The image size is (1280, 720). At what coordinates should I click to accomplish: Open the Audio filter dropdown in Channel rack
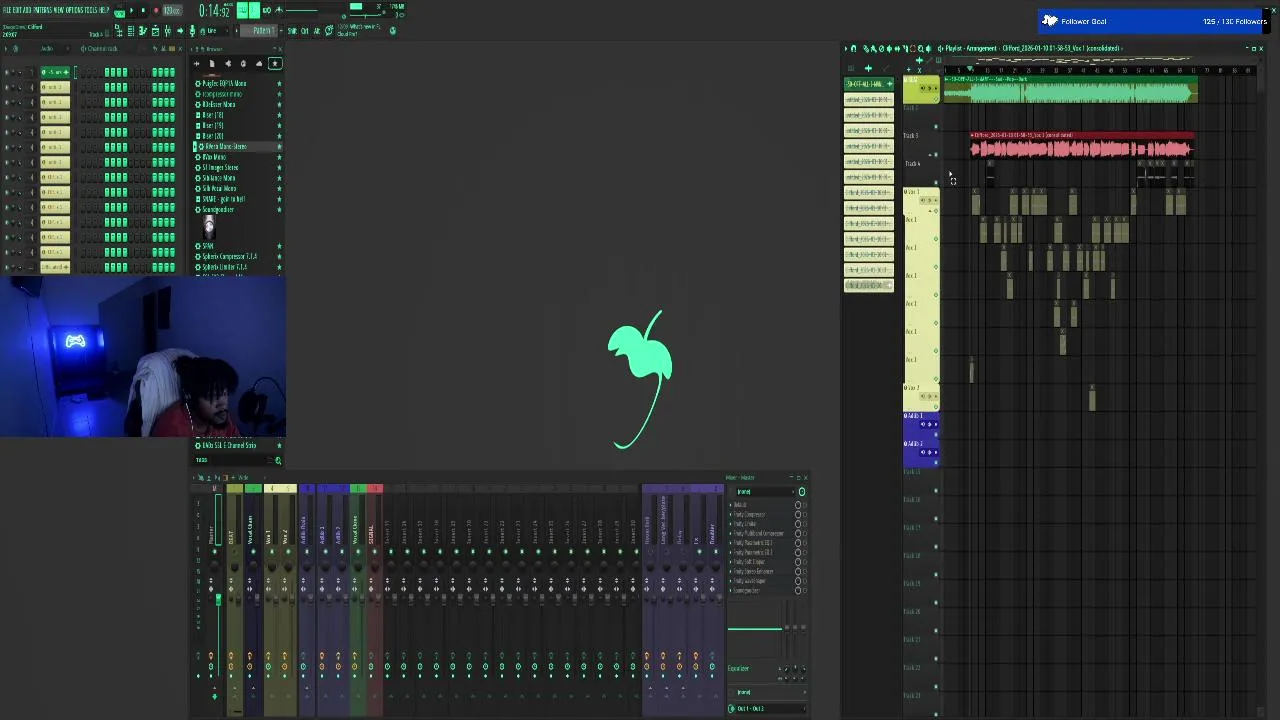54,48
